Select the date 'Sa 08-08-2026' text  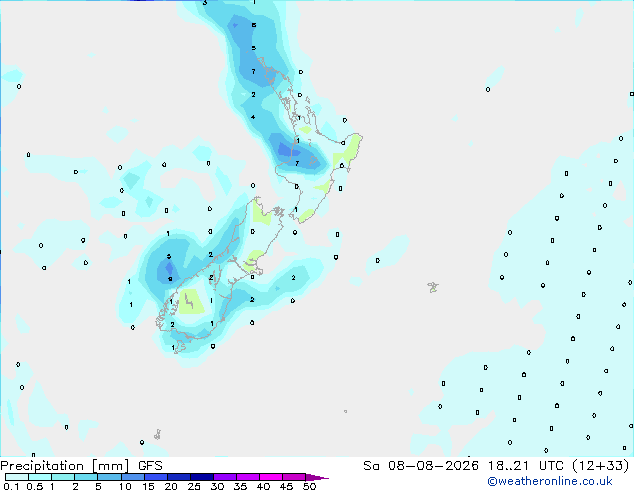pos(421,466)
